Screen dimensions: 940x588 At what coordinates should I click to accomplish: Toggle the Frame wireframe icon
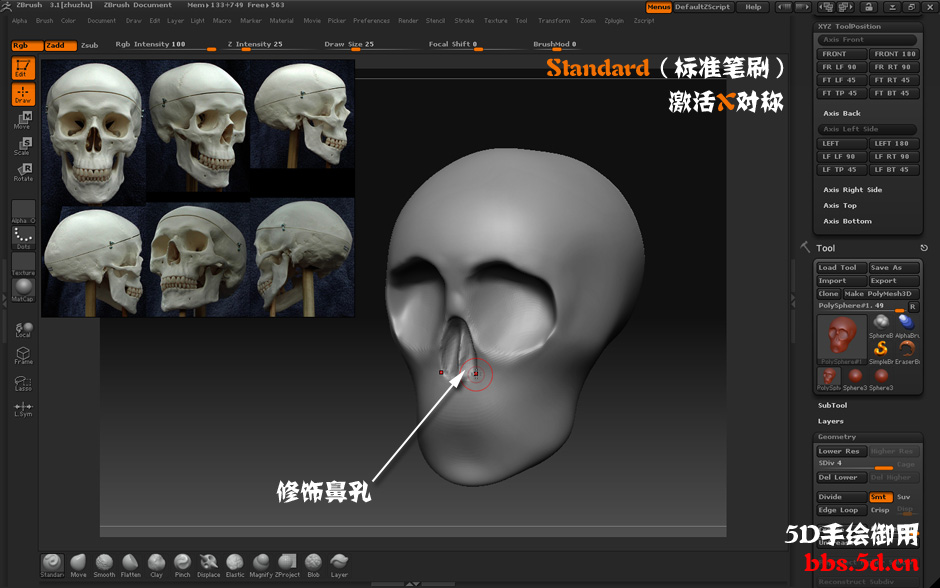[x=23, y=355]
